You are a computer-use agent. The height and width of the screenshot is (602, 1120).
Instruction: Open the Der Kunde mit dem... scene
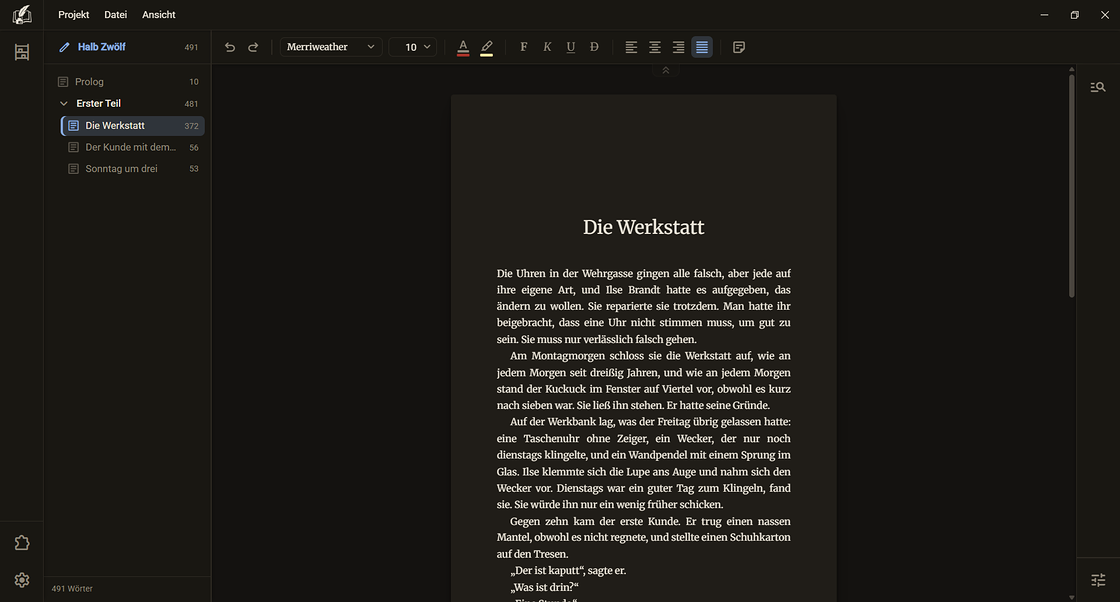[133, 147]
